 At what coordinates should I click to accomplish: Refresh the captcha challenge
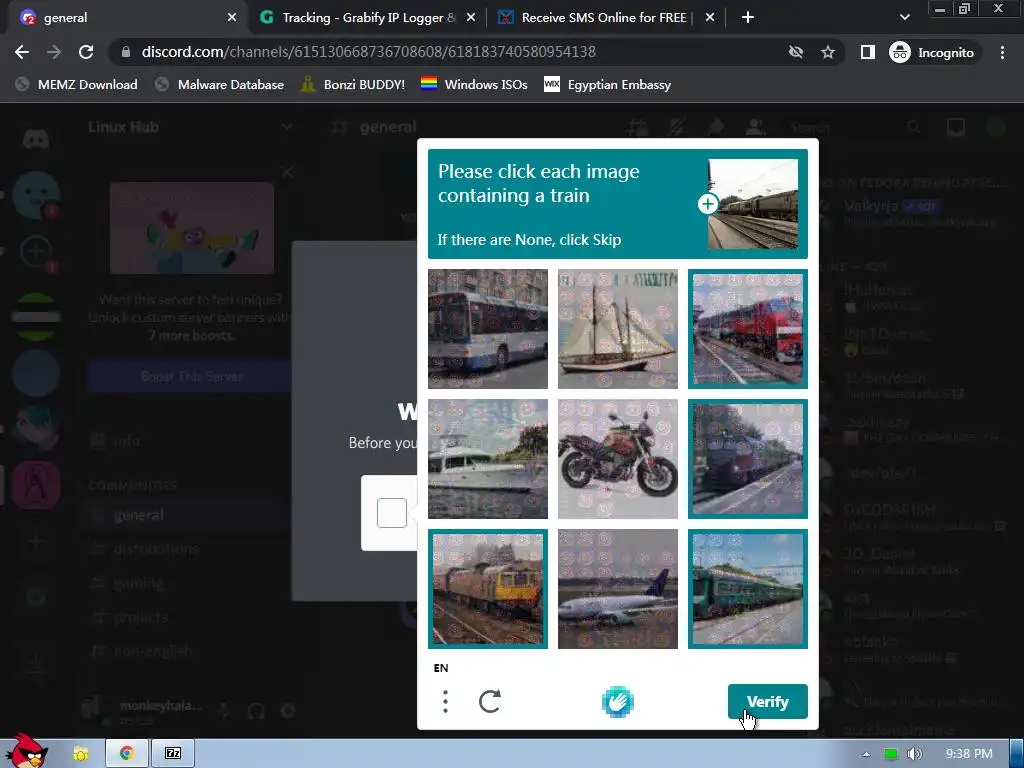[490, 701]
